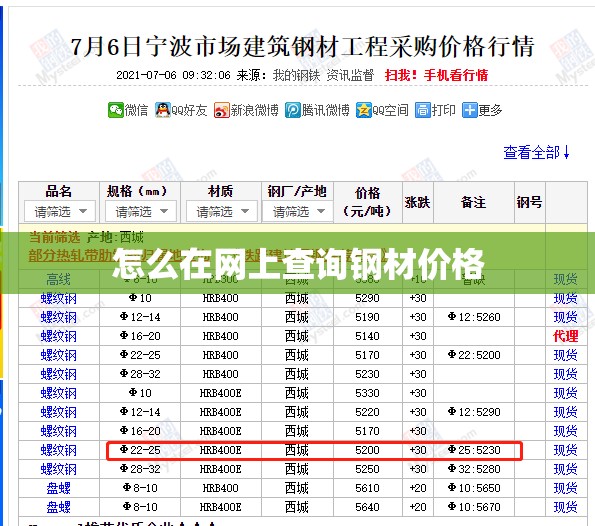Click the red 代理 link

[x=565, y=336]
